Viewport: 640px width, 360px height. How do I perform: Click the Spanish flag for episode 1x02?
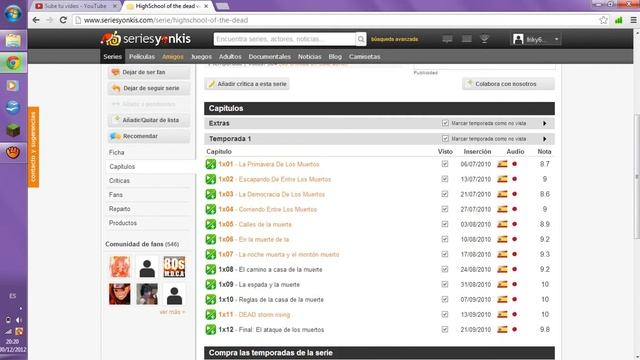(x=502, y=179)
